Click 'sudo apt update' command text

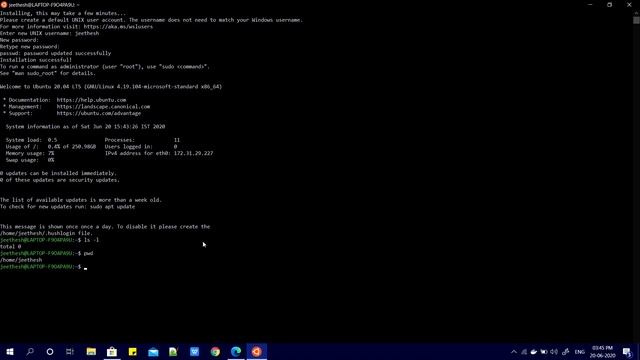(112, 207)
